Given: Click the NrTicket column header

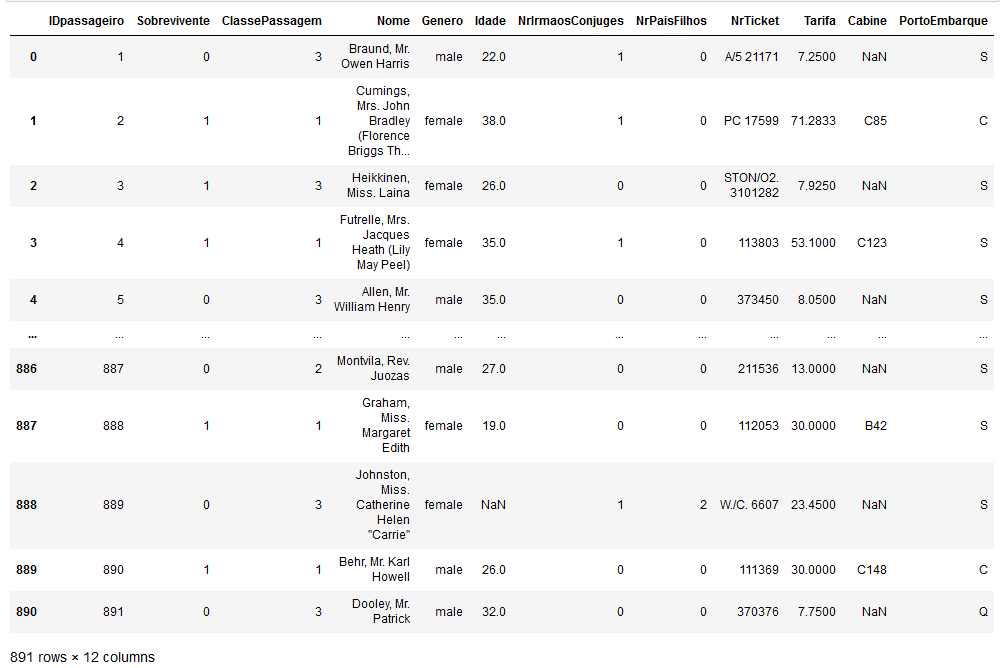Looking at the screenshot, I should (754, 20).
